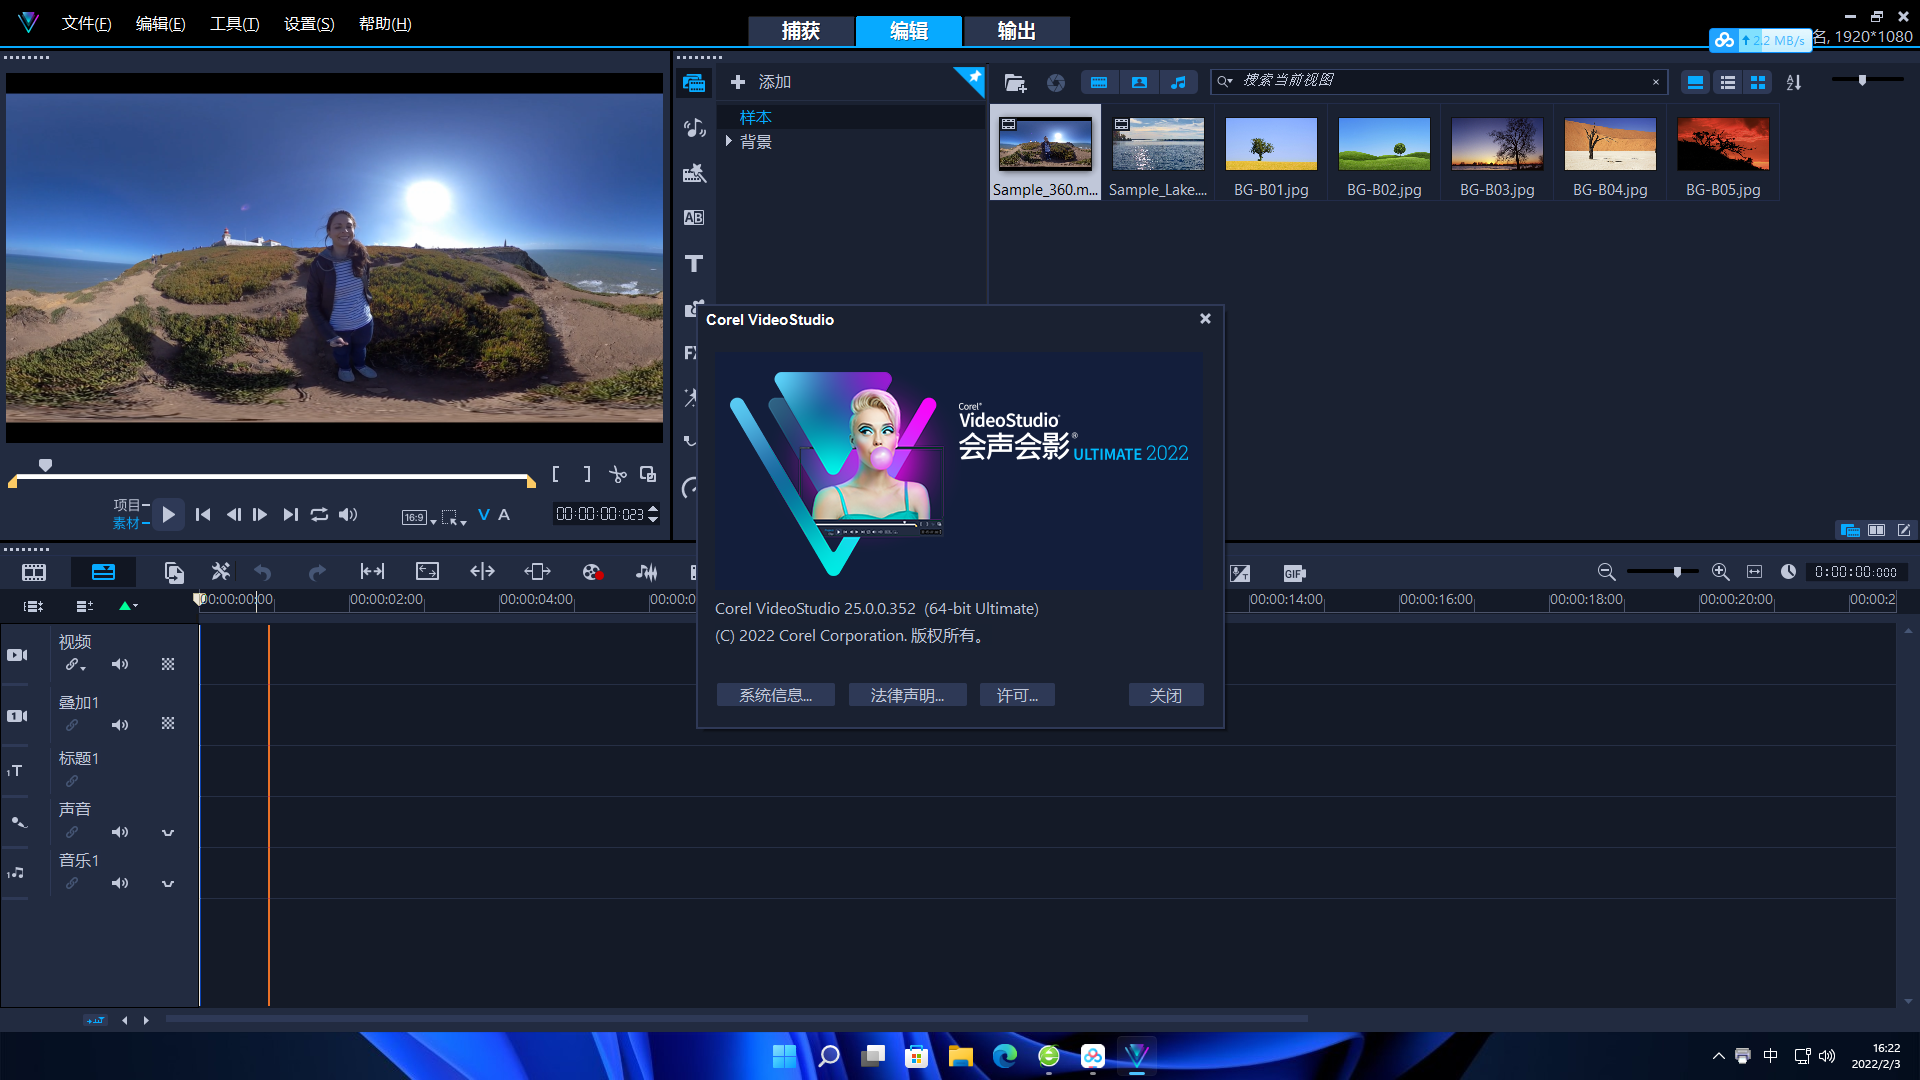Image resolution: width=1920 pixels, height=1080 pixels.
Task: Open the green track height dropdown
Action: 128,606
